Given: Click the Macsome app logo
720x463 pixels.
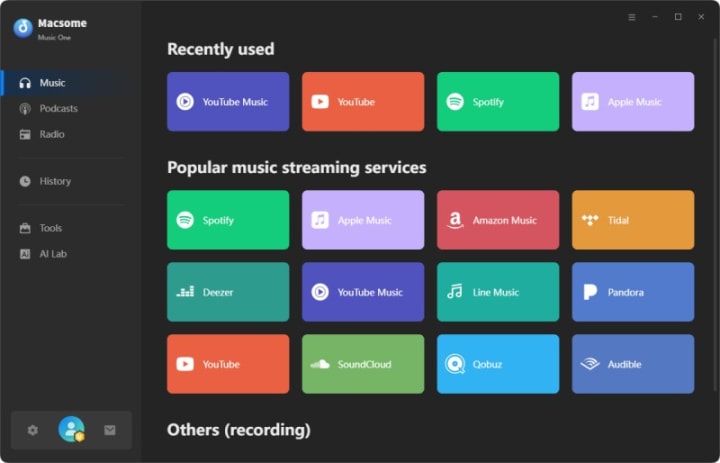Looking at the screenshot, I should (23, 28).
